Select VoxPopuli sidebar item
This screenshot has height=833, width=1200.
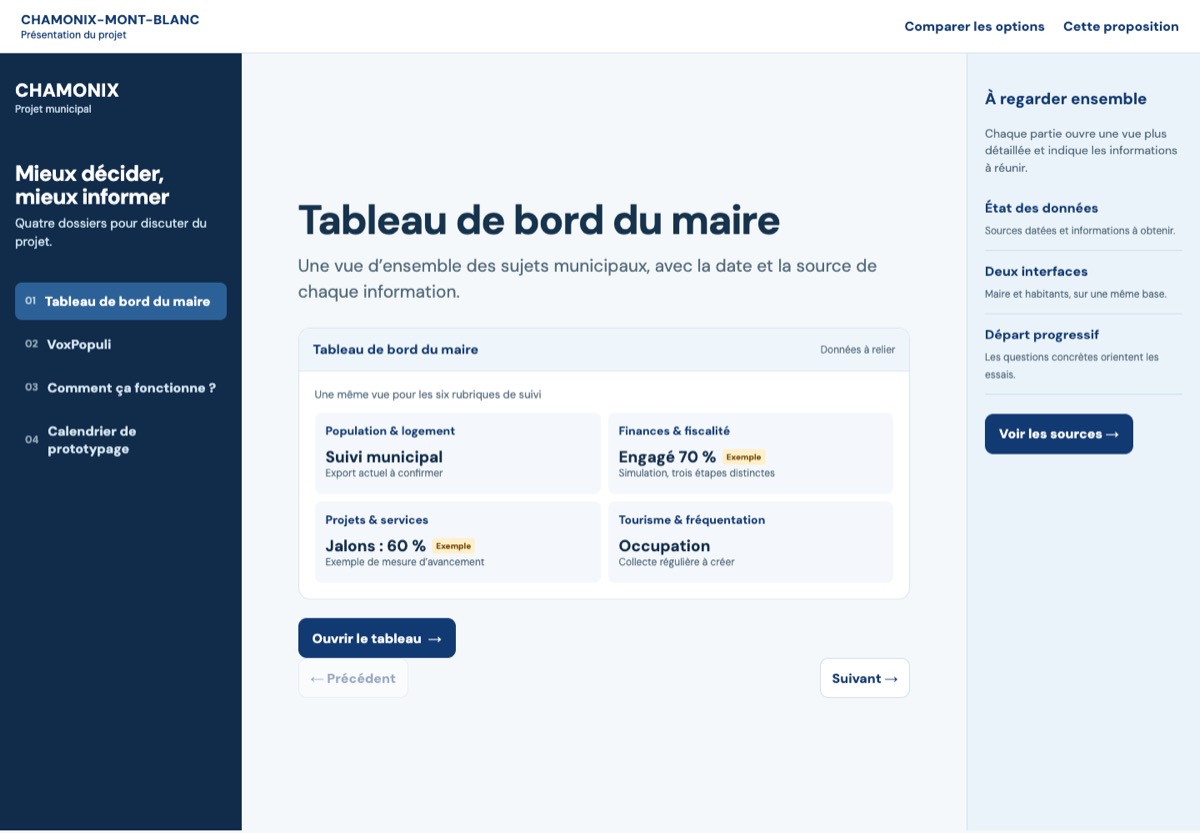[x=121, y=344]
